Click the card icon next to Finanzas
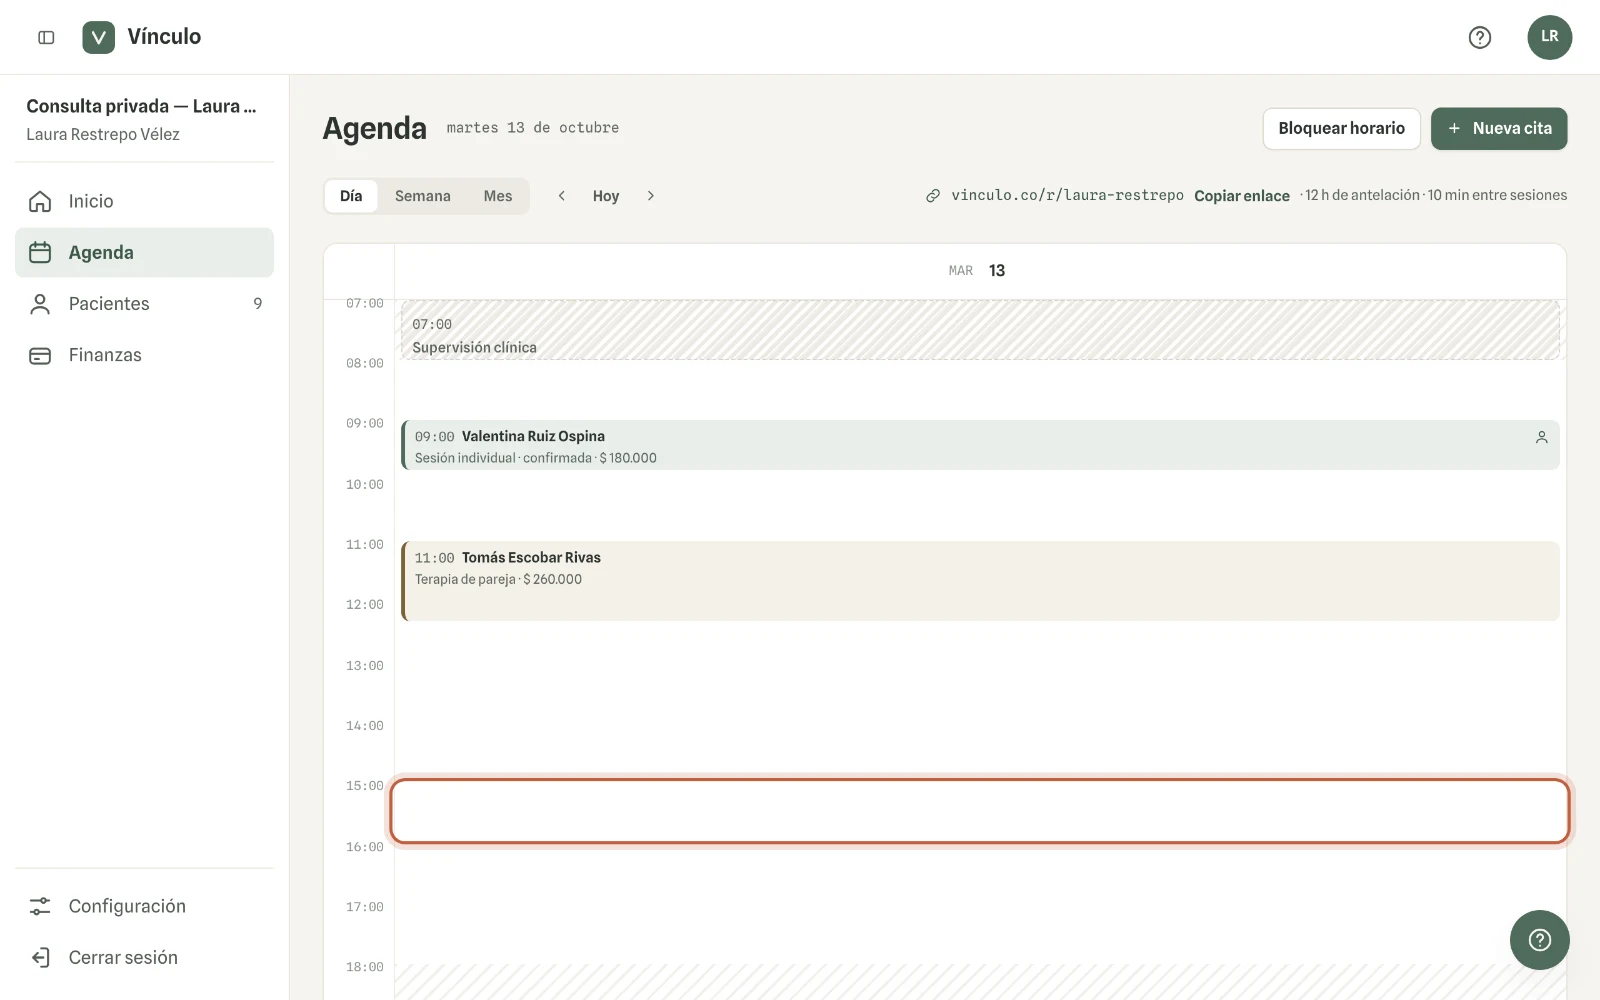 click(40, 355)
